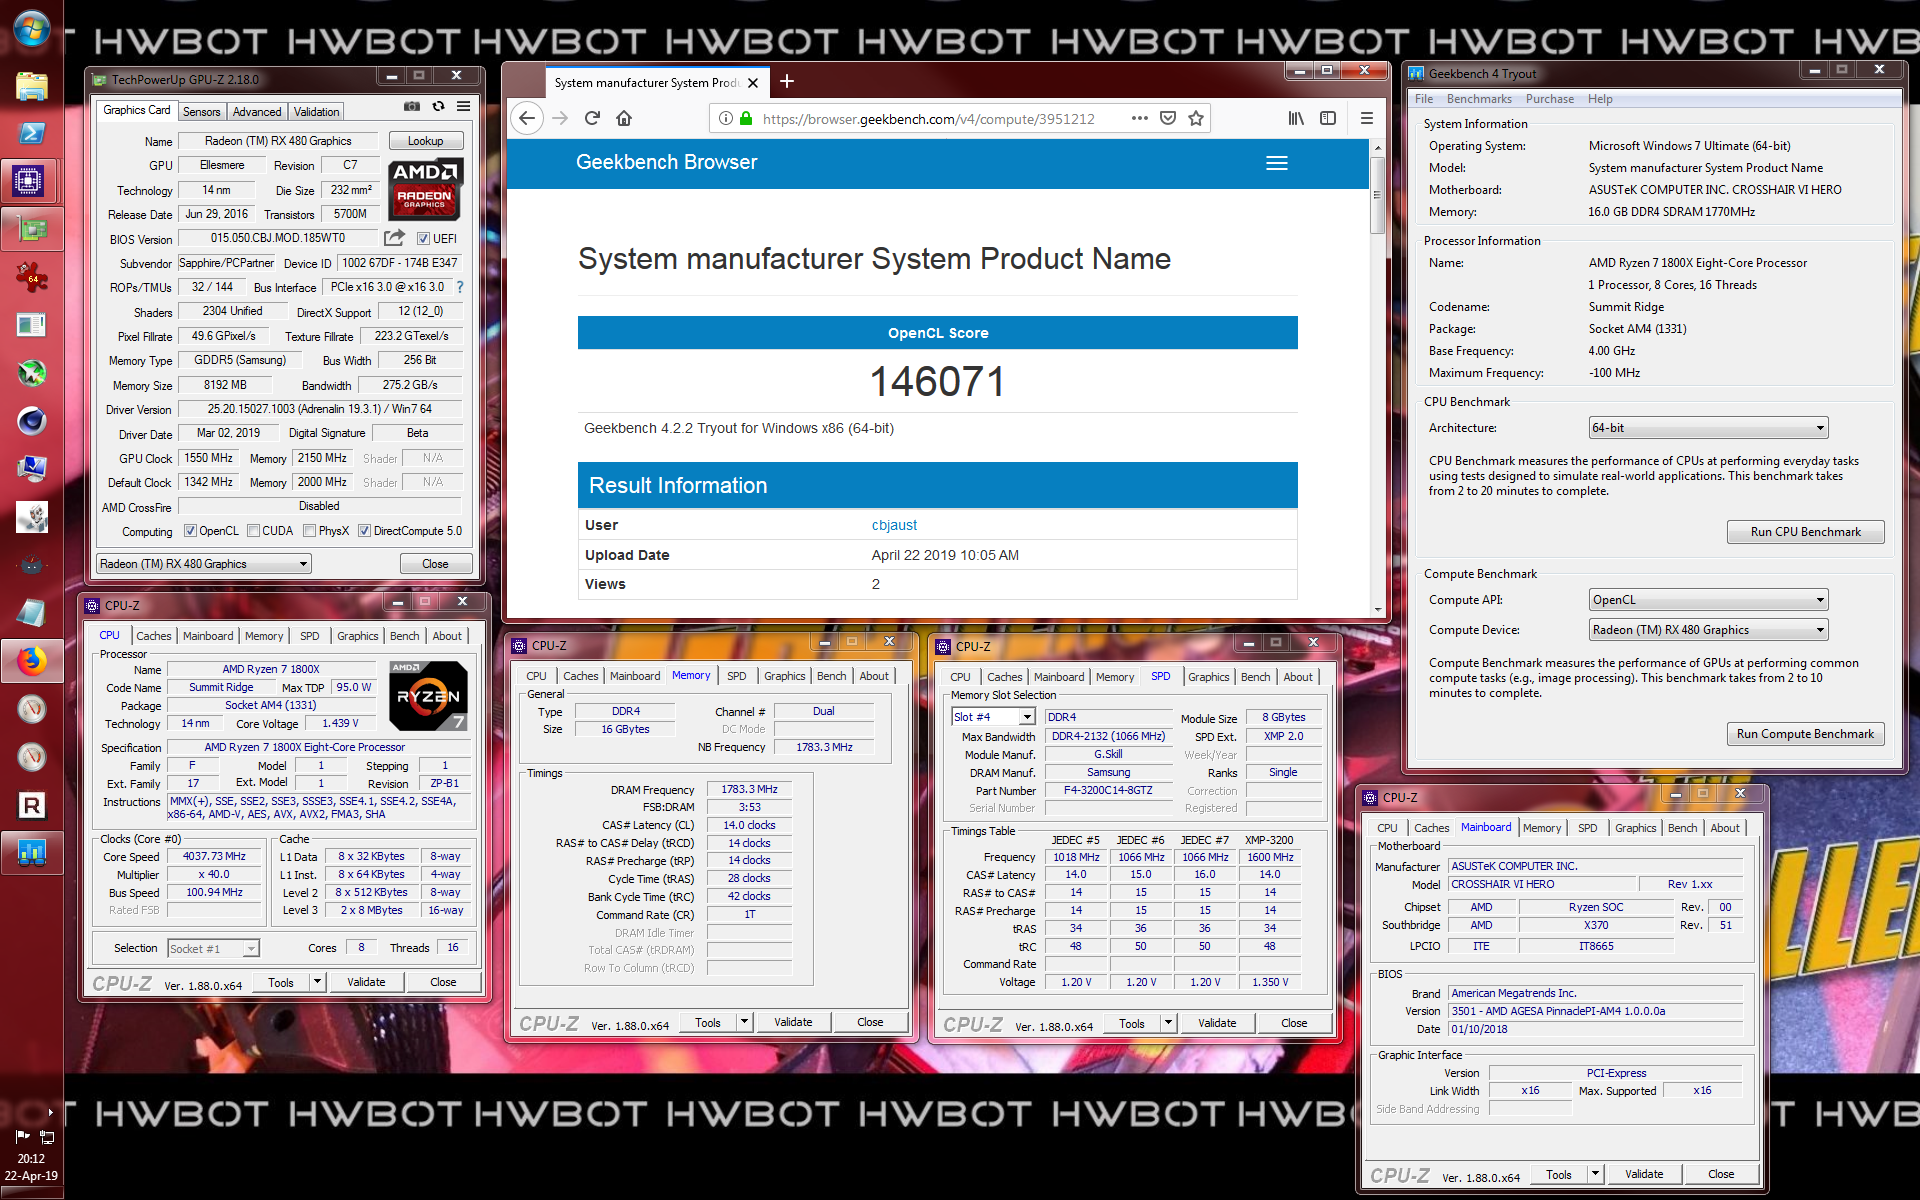The width and height of the screenshot is (1920, 1200).
Task: Open the GPU selection dropdown in GPU-Z
Action: [x=204, y=564]
